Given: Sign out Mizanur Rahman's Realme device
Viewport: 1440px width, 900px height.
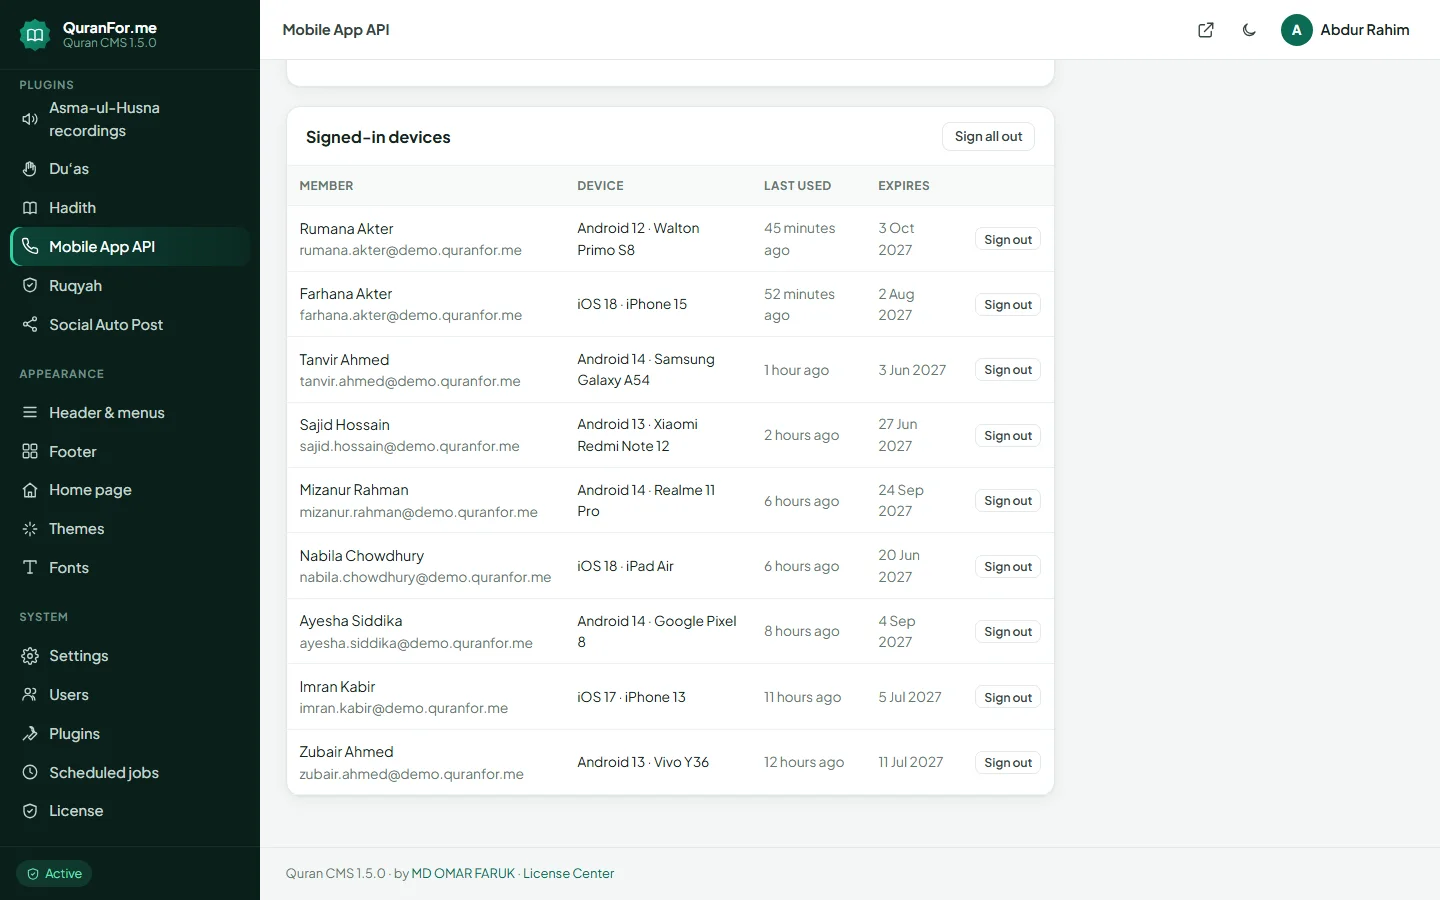Looking at the screenshot, I should (1008, 501).
